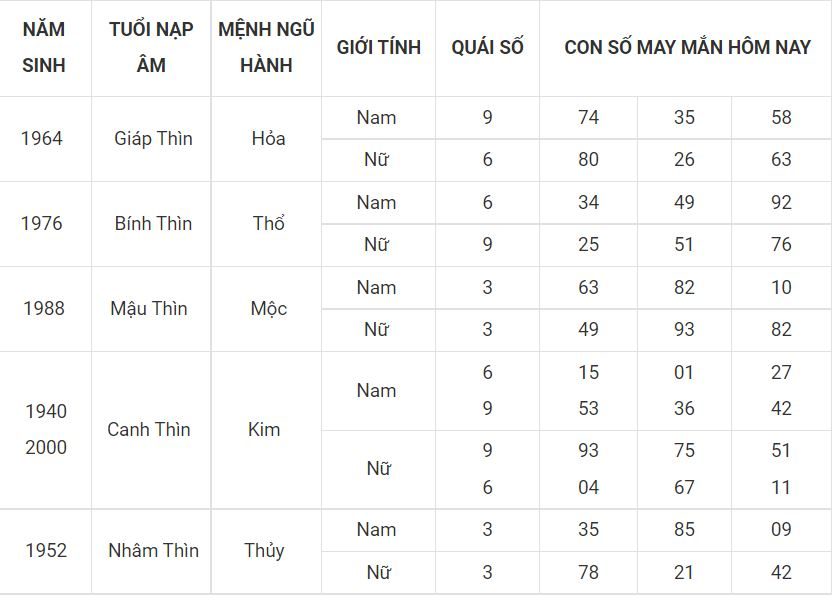The image size is (836, 600).
Task: Click the 1952 birth year cell
Action: [x=46, y=550]
